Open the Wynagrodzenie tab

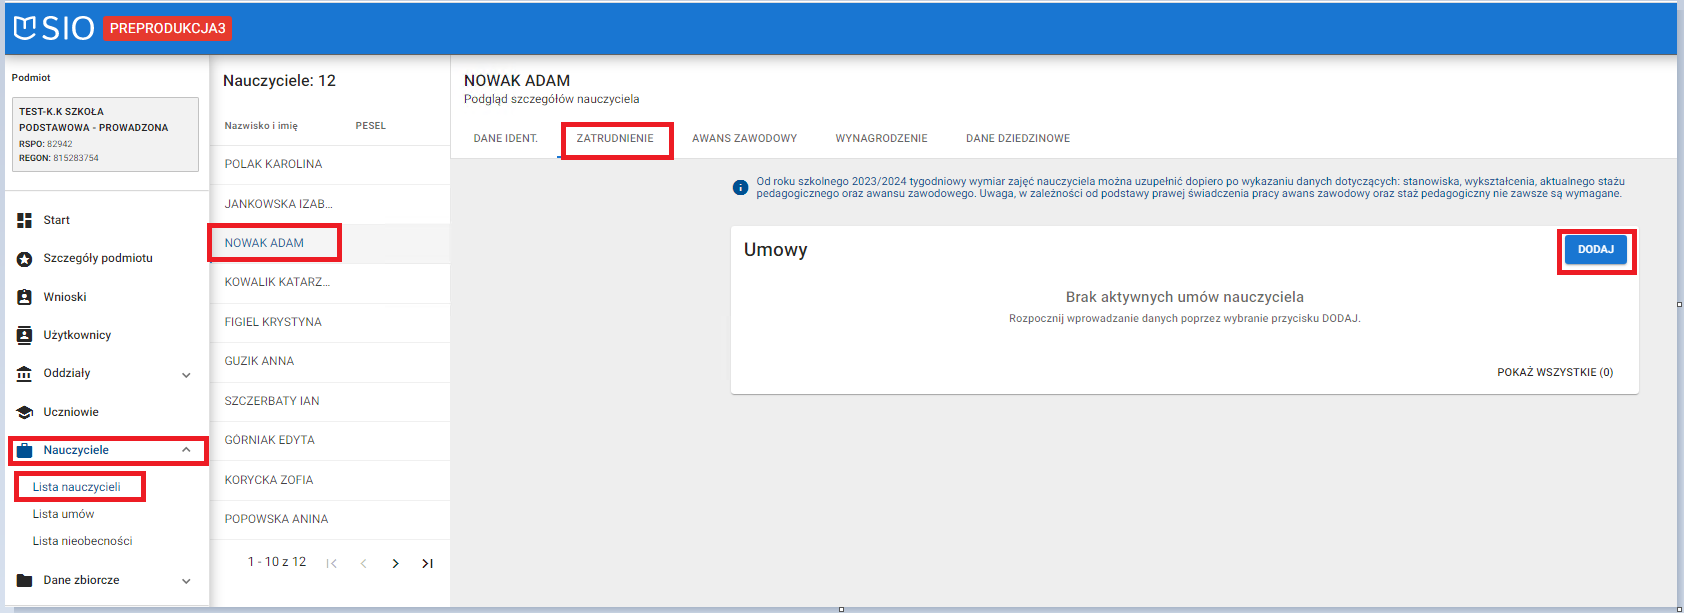881,138
